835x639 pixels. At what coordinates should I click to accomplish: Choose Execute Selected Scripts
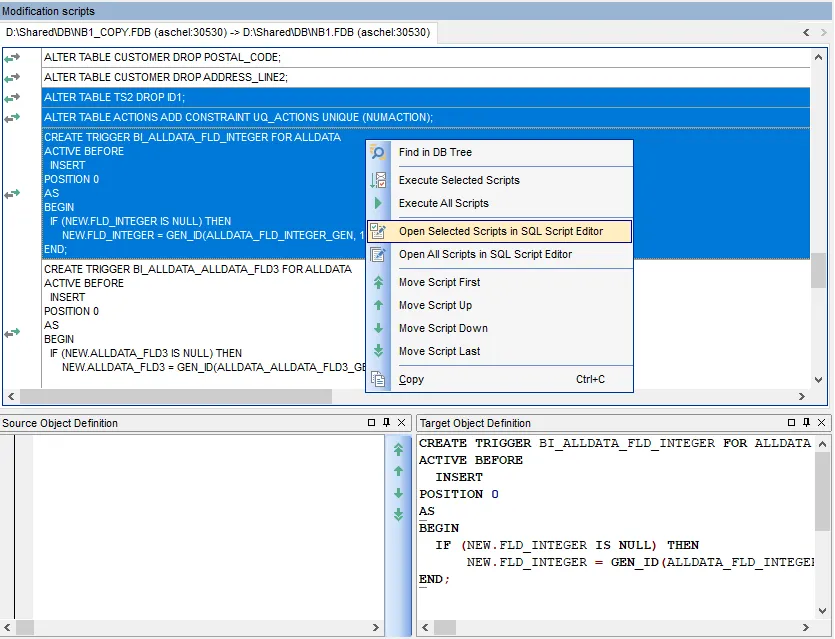500,181
